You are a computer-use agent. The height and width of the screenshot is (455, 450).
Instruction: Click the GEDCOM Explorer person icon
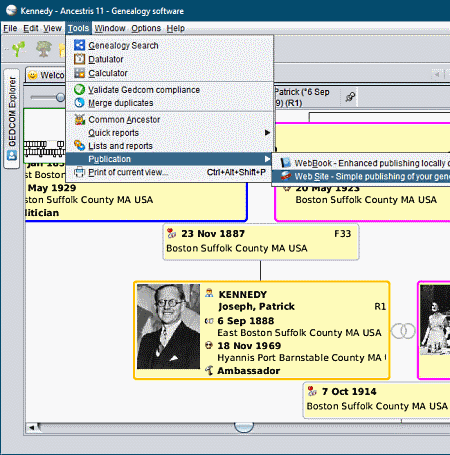coord(12,155)
